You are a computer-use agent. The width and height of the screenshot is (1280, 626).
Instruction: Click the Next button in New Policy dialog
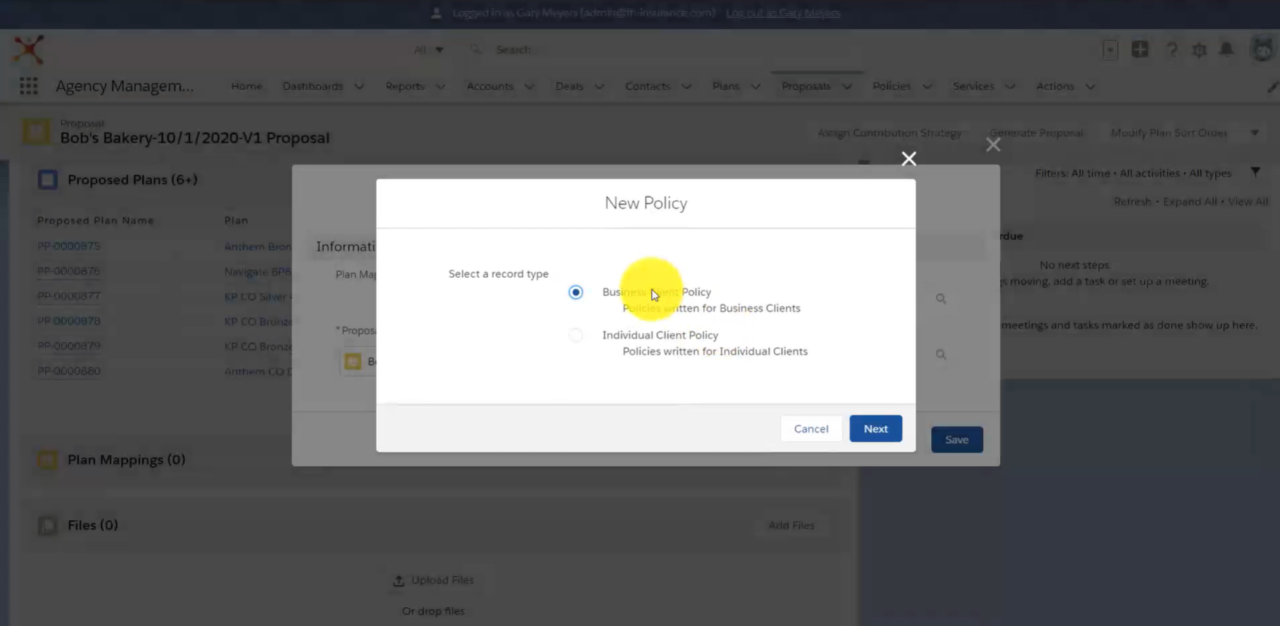[875, 428]
